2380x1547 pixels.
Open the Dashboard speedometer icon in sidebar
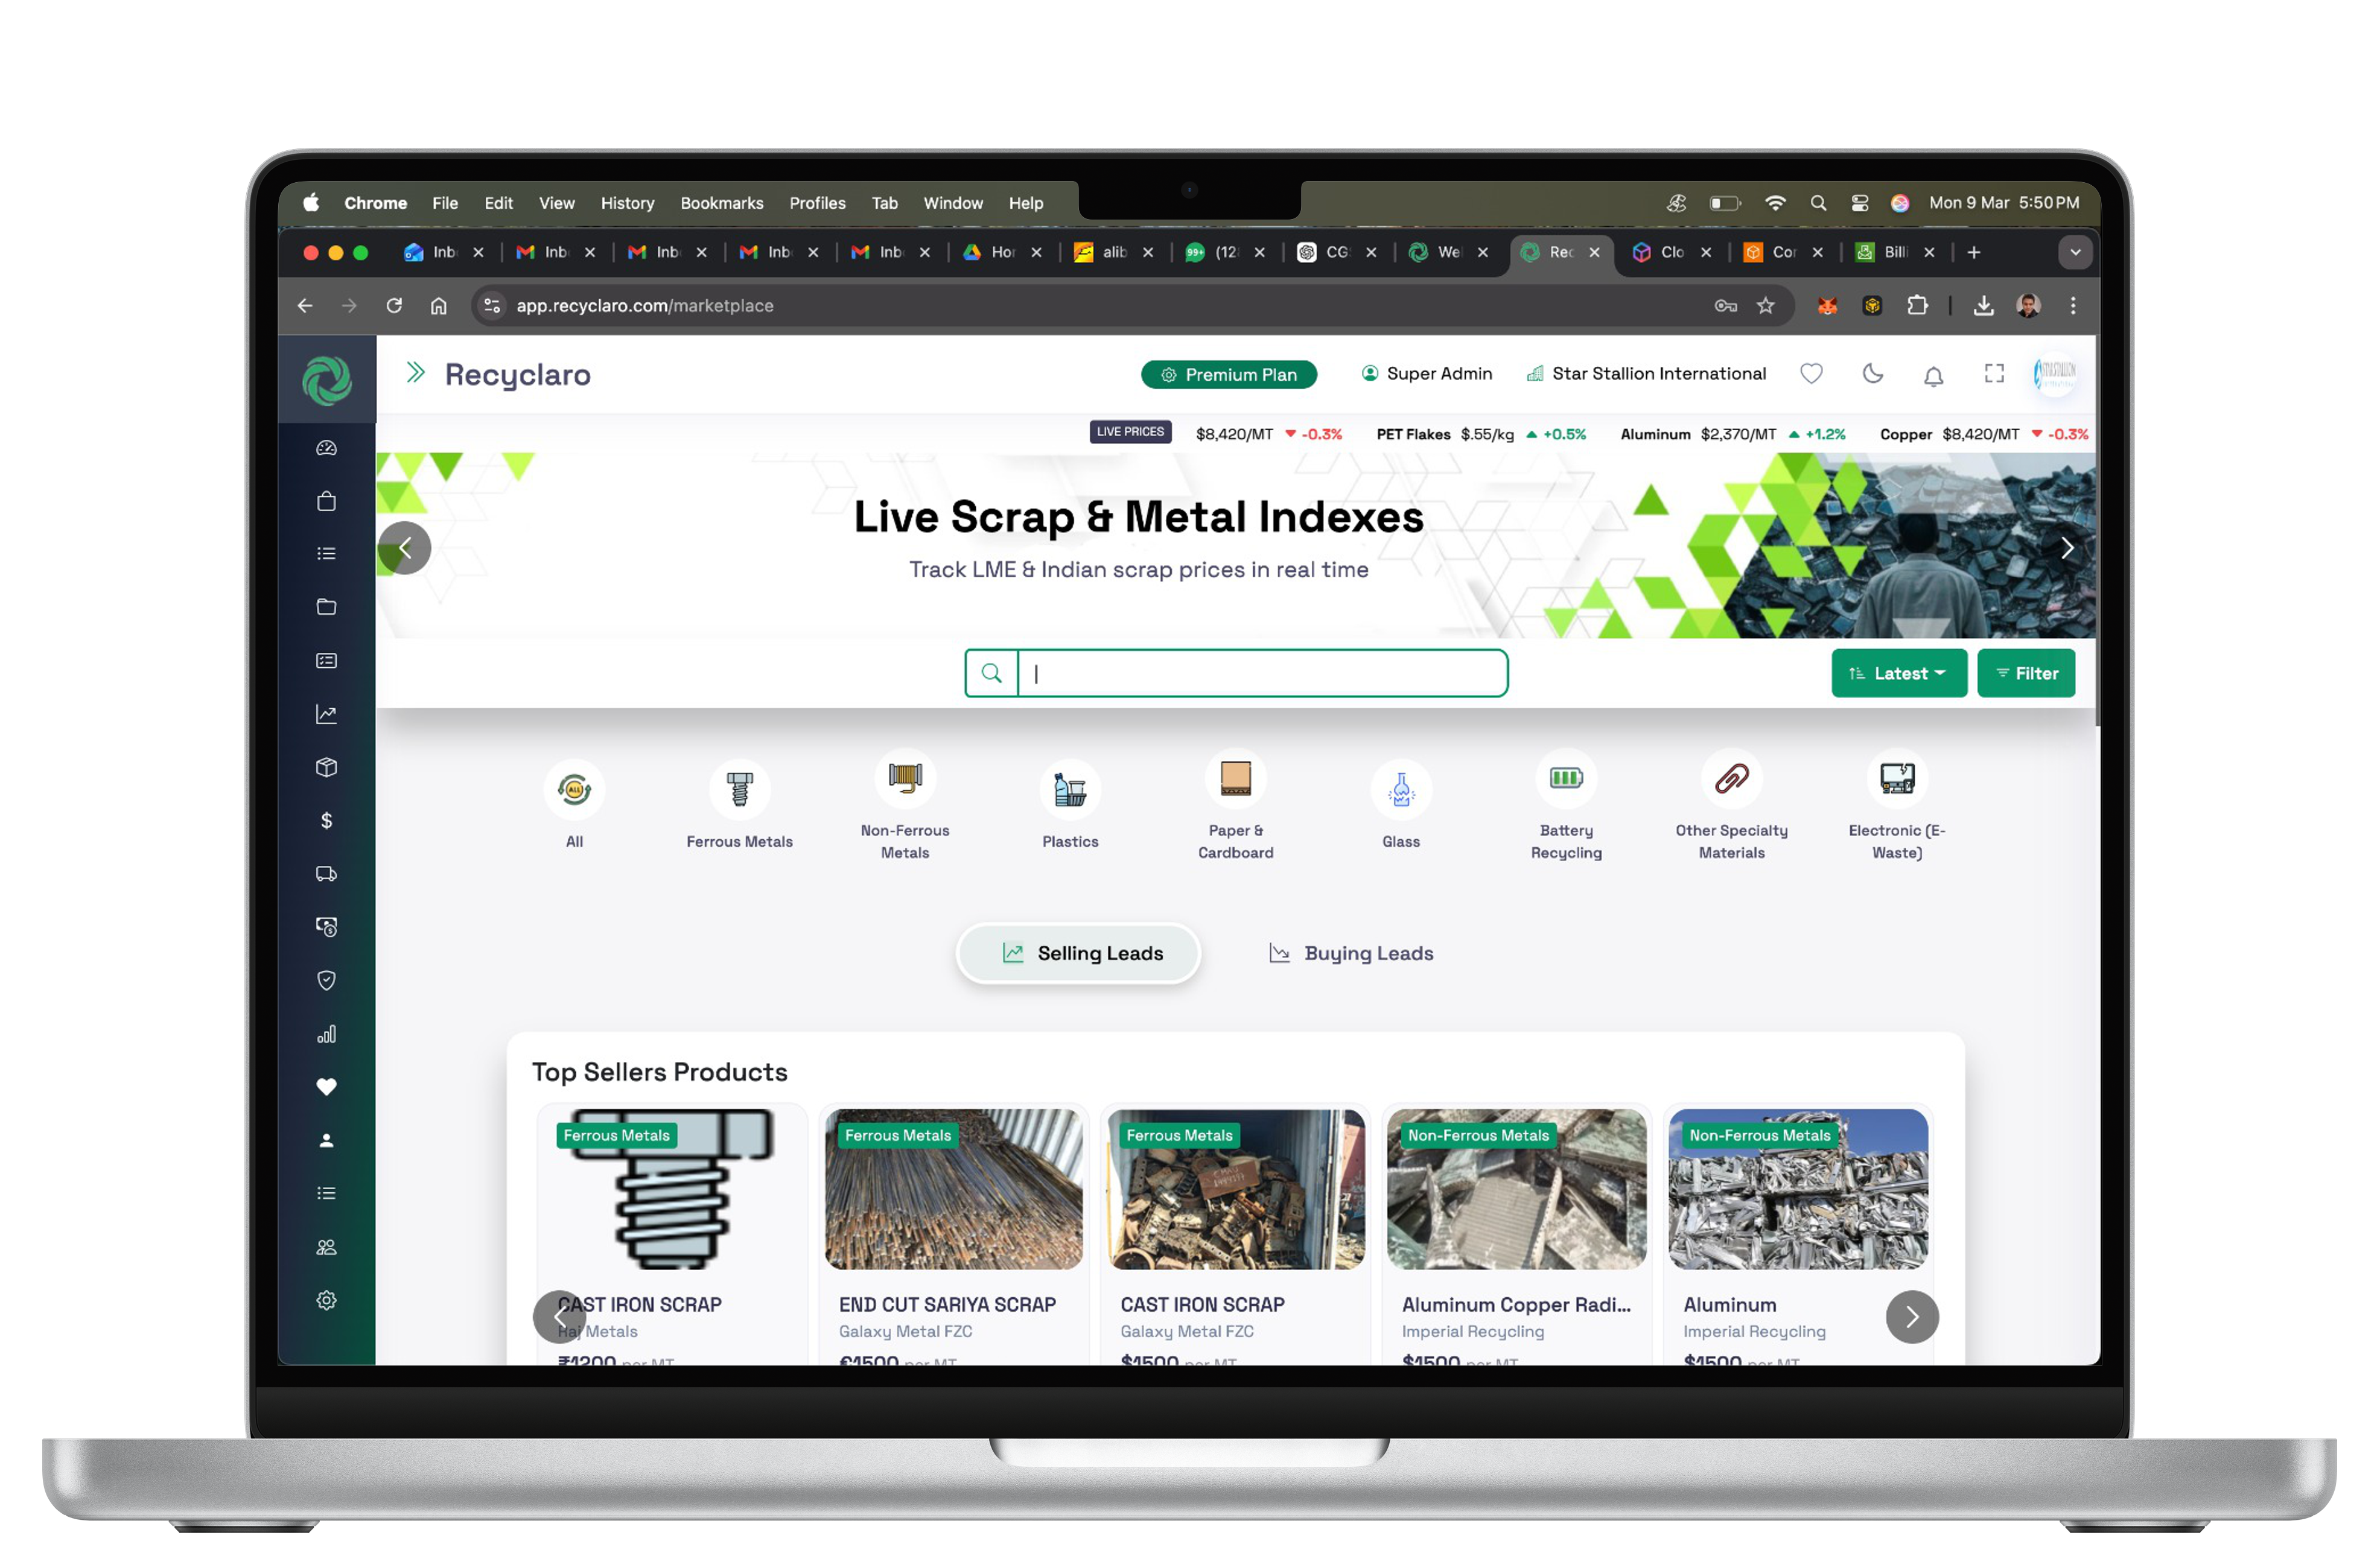[x=326, y=448]
